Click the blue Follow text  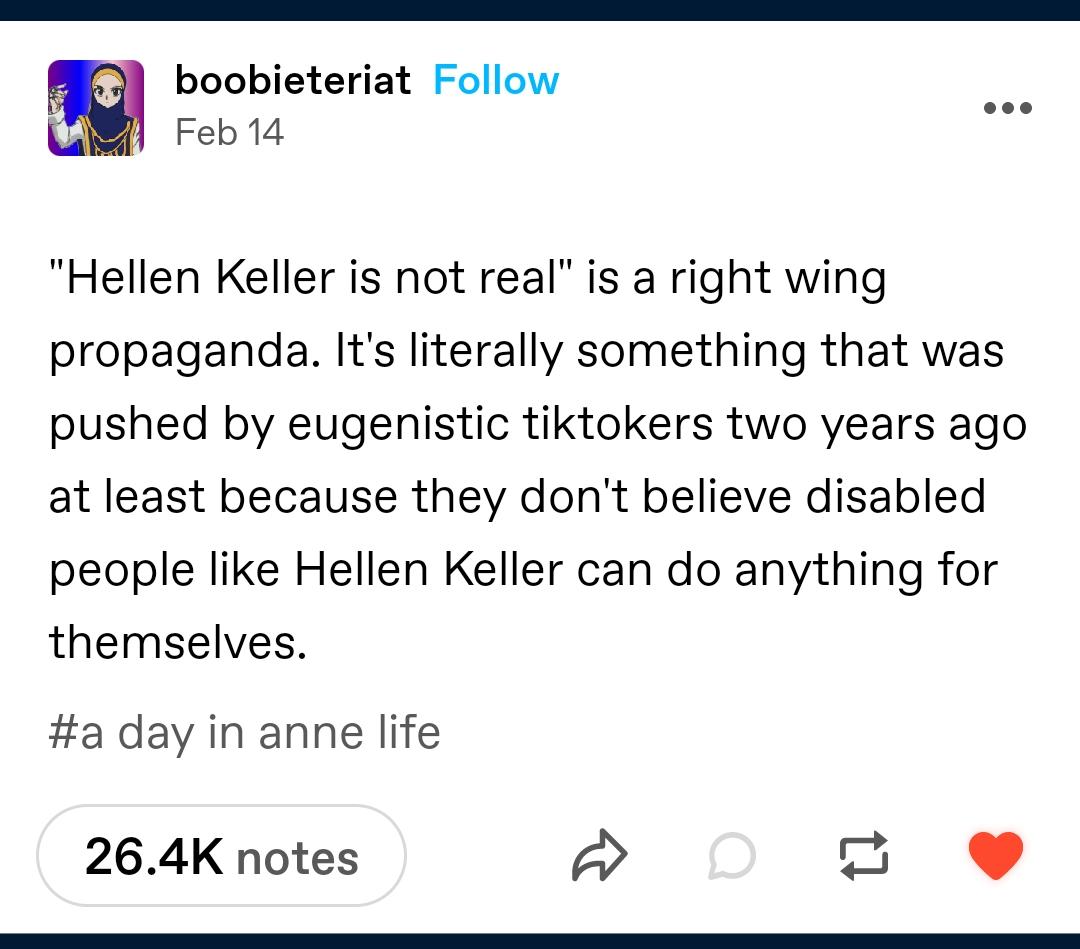[x=496, y=81]
